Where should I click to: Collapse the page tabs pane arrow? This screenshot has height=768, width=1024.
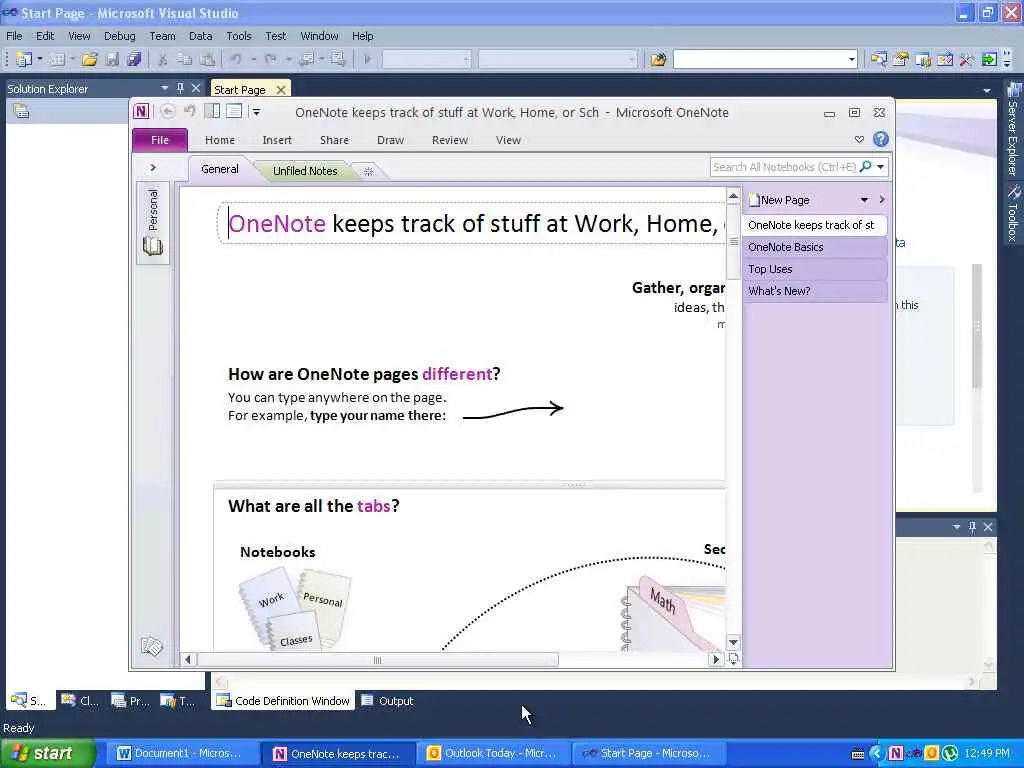(x=882, y=200)
